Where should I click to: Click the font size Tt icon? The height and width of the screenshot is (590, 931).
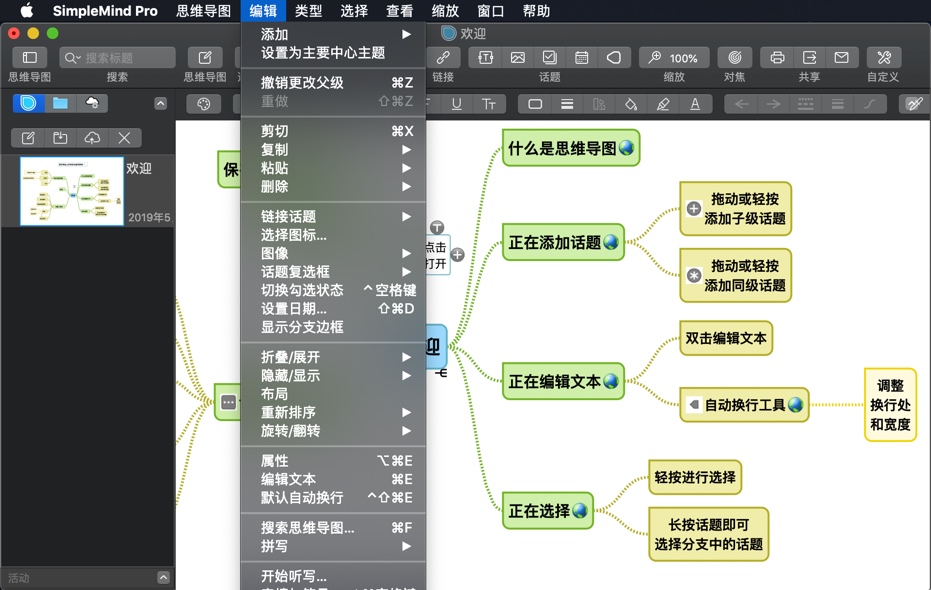tap(489, 104)
